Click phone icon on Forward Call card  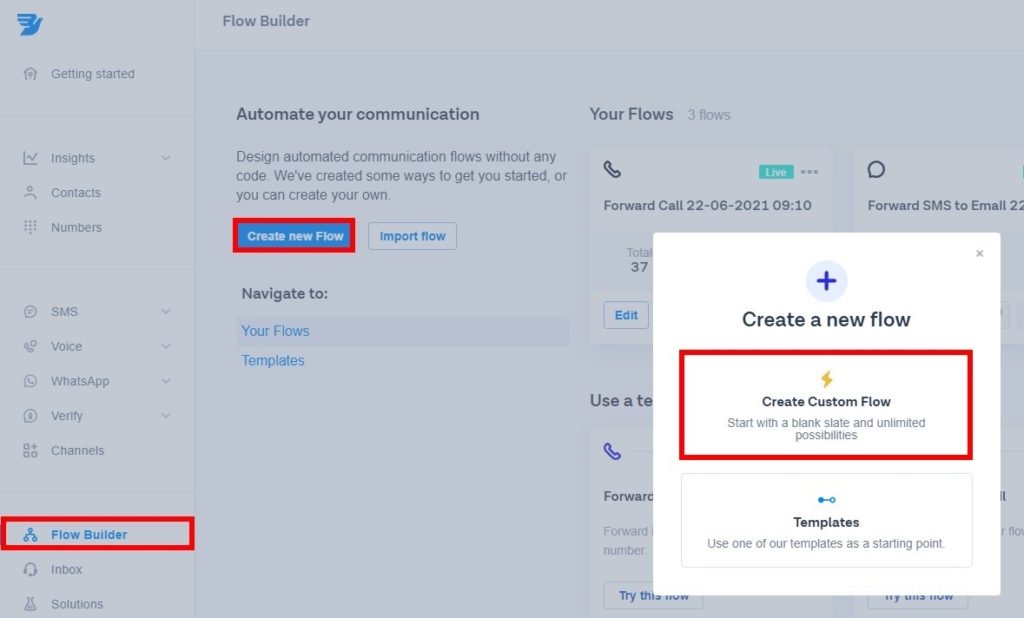612,169
